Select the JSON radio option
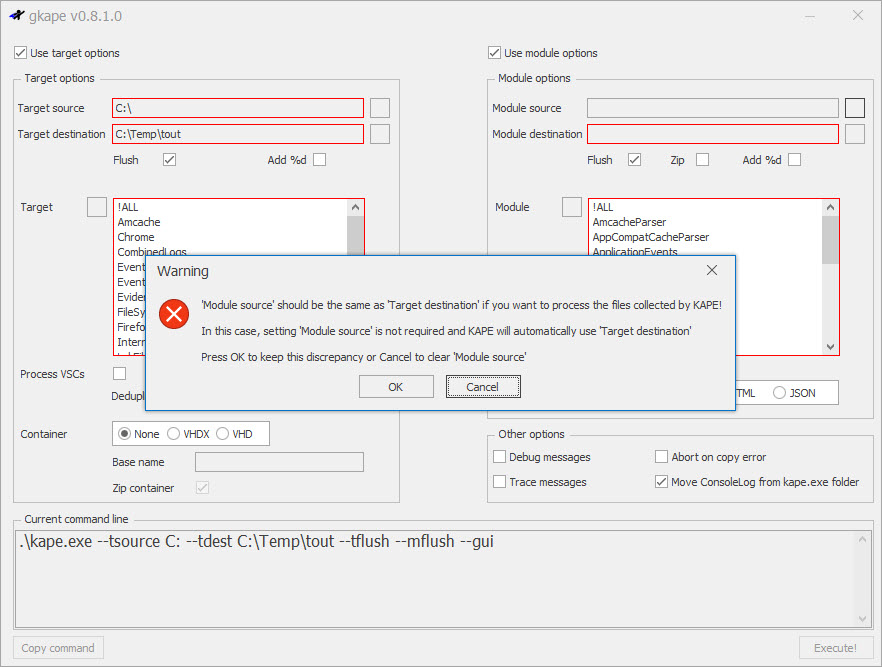Viewport: 882px width, 667px height. pyautogui.click(x=779, y=393)
